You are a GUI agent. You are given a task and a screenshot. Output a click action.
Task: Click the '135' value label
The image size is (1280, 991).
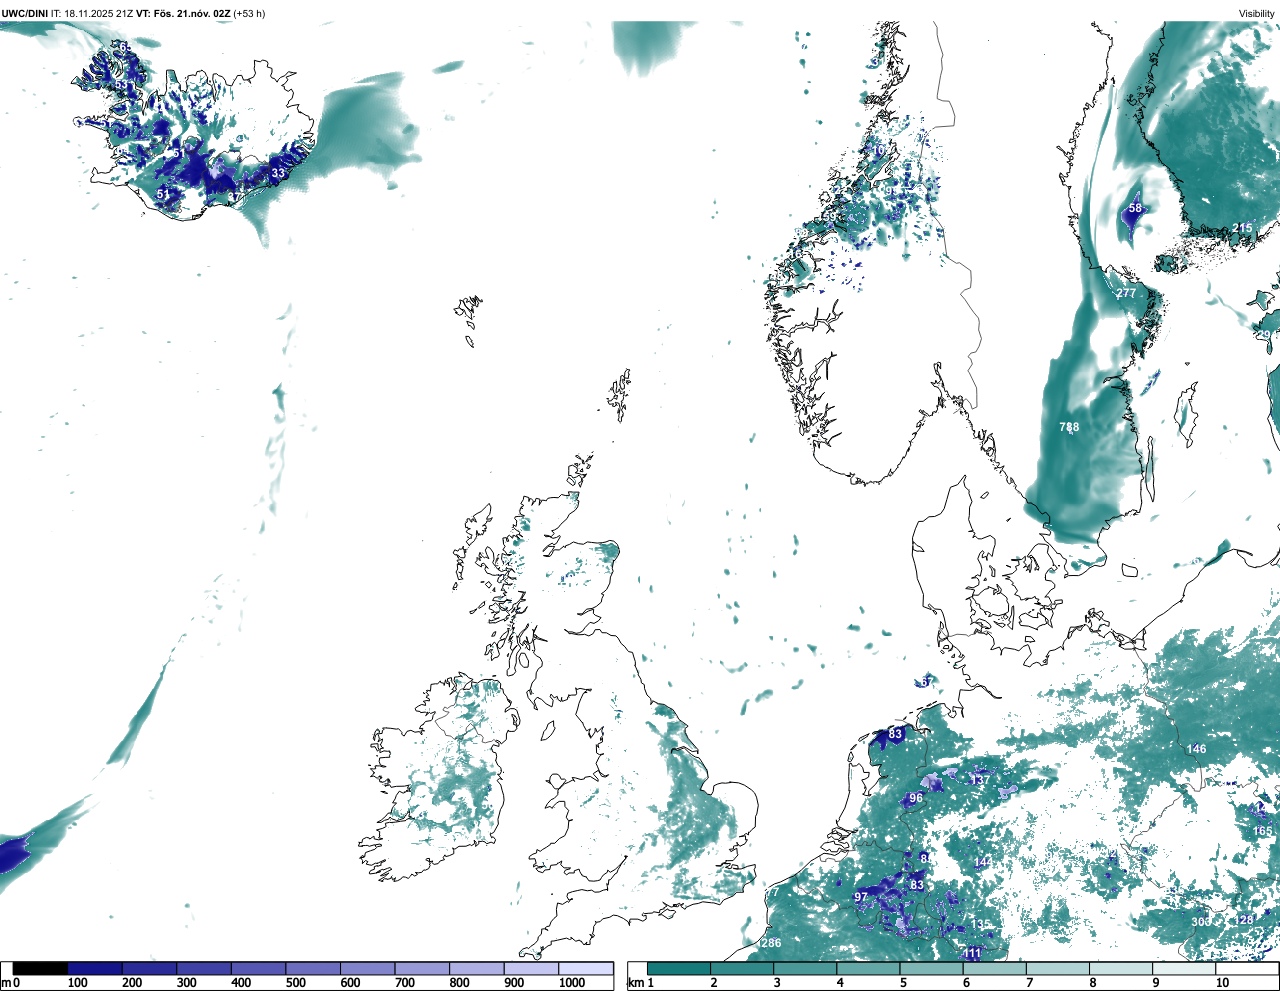[x=981, y=925]
